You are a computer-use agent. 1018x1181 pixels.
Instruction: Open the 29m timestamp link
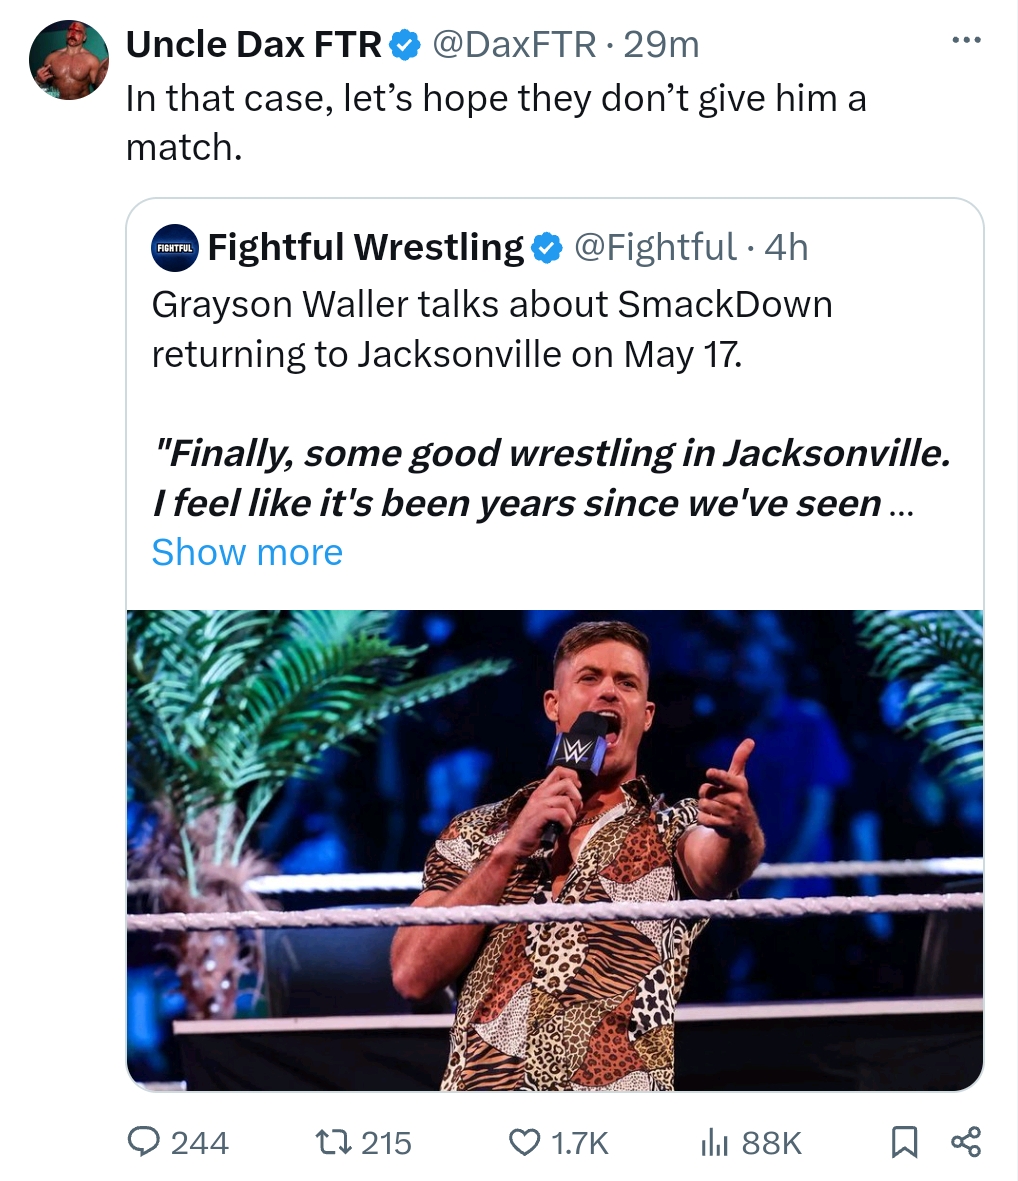[x=661, y=44]
